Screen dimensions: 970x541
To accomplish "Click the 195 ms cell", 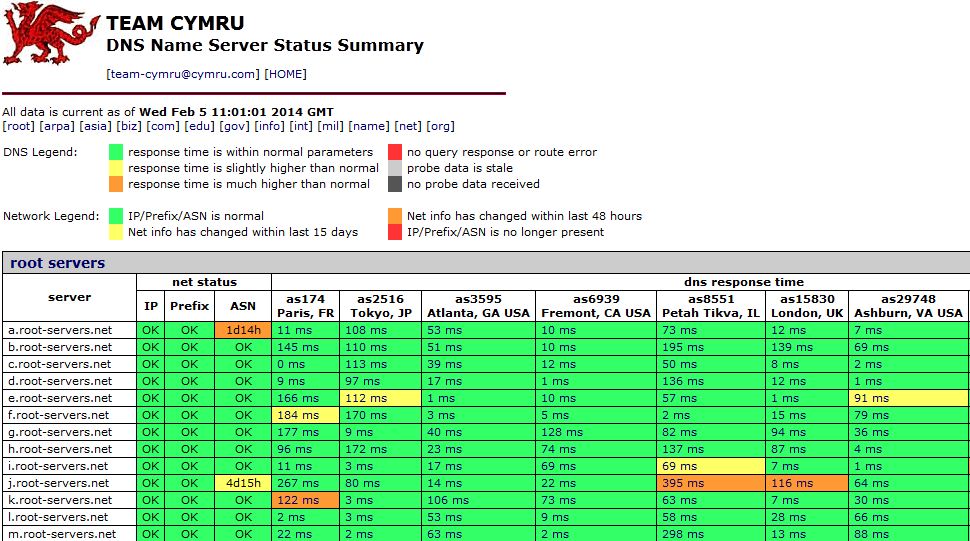I will point(711,347).
